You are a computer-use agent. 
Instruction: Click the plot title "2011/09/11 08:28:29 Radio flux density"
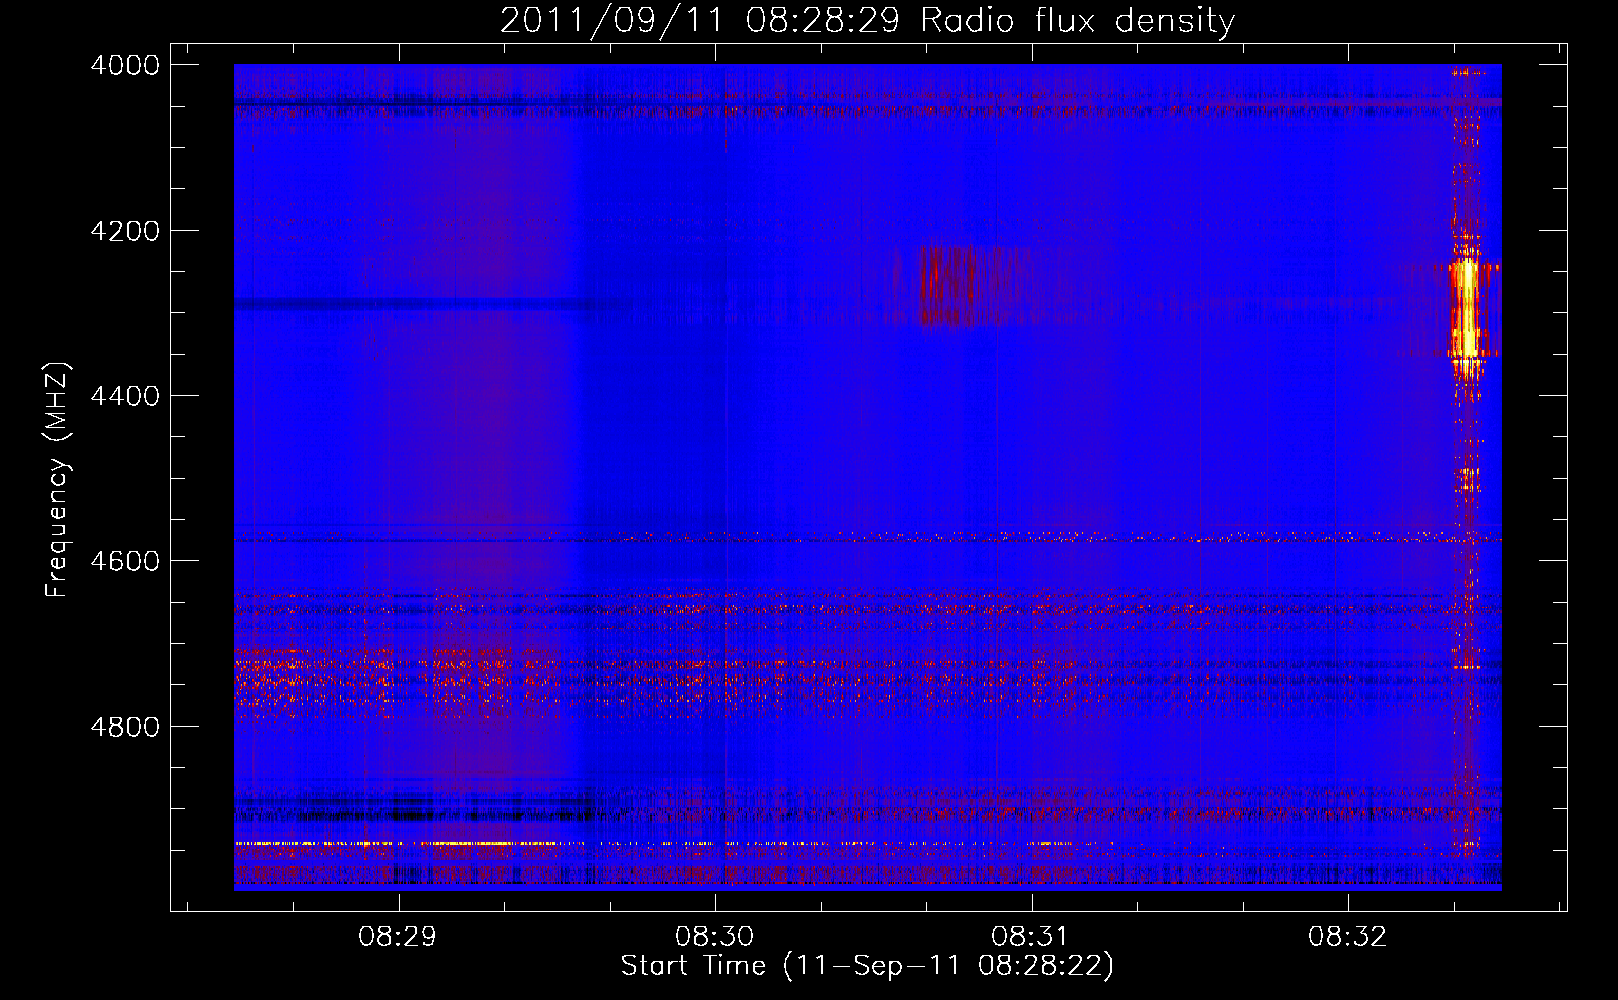[867, 20]
